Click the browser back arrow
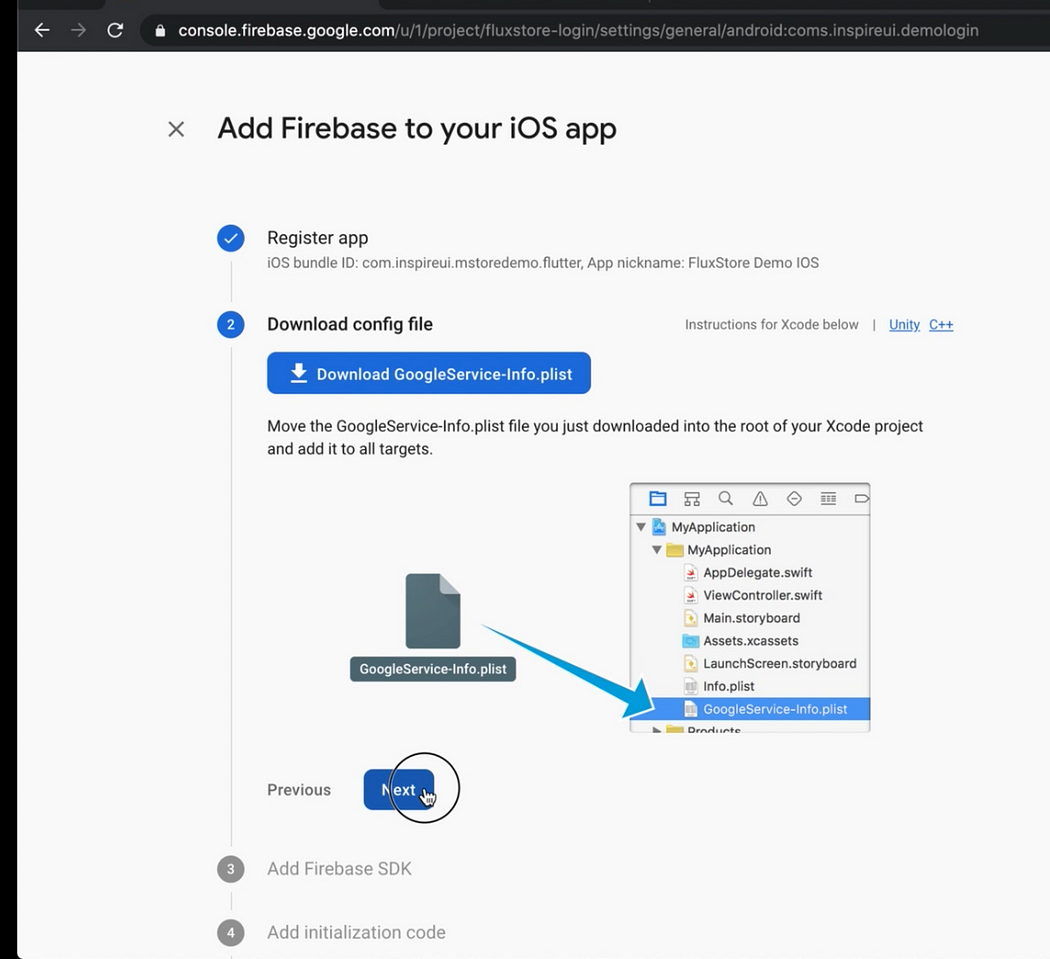The width and height of the screenshot is (1050, 959). [42, 30]
